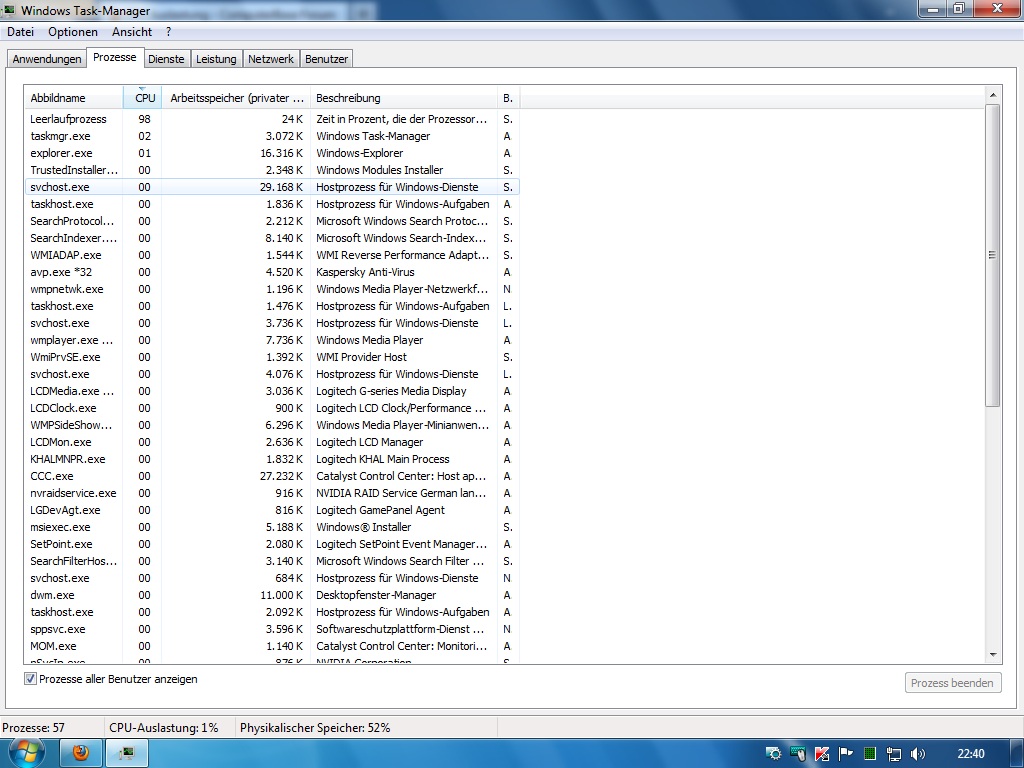Sort by the CPU column header
Viewport: 1024px width, 768px height.
(142, 98)
